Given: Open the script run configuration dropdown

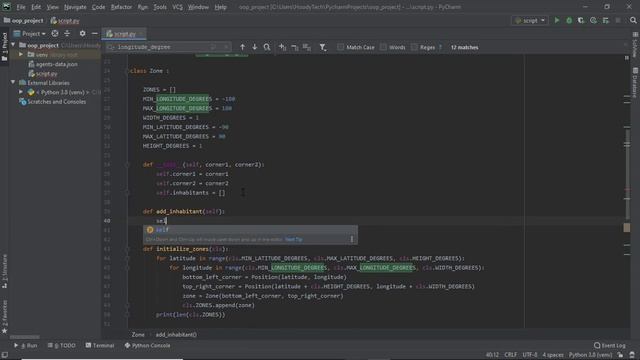Looking at the screenshot, I should (x=529, y=20).
